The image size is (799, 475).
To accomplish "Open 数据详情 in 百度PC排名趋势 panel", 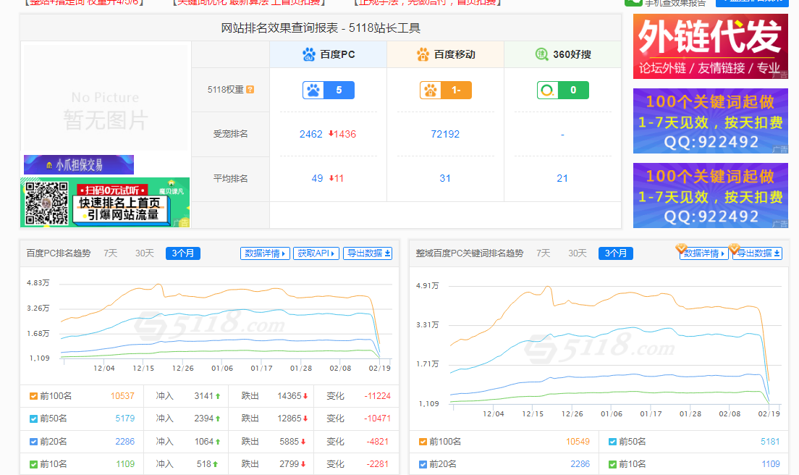I will click(265, 253).
